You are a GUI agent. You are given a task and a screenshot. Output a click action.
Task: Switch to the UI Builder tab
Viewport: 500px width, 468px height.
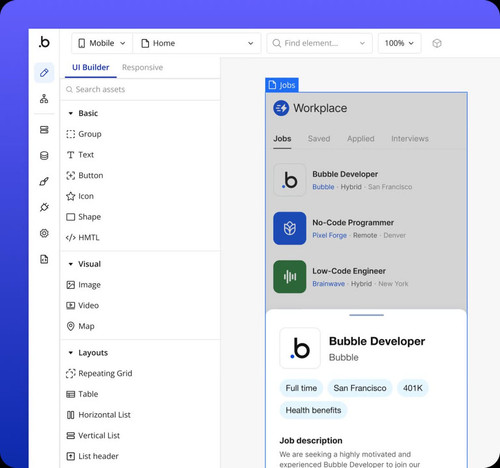[x=91, y=67]
